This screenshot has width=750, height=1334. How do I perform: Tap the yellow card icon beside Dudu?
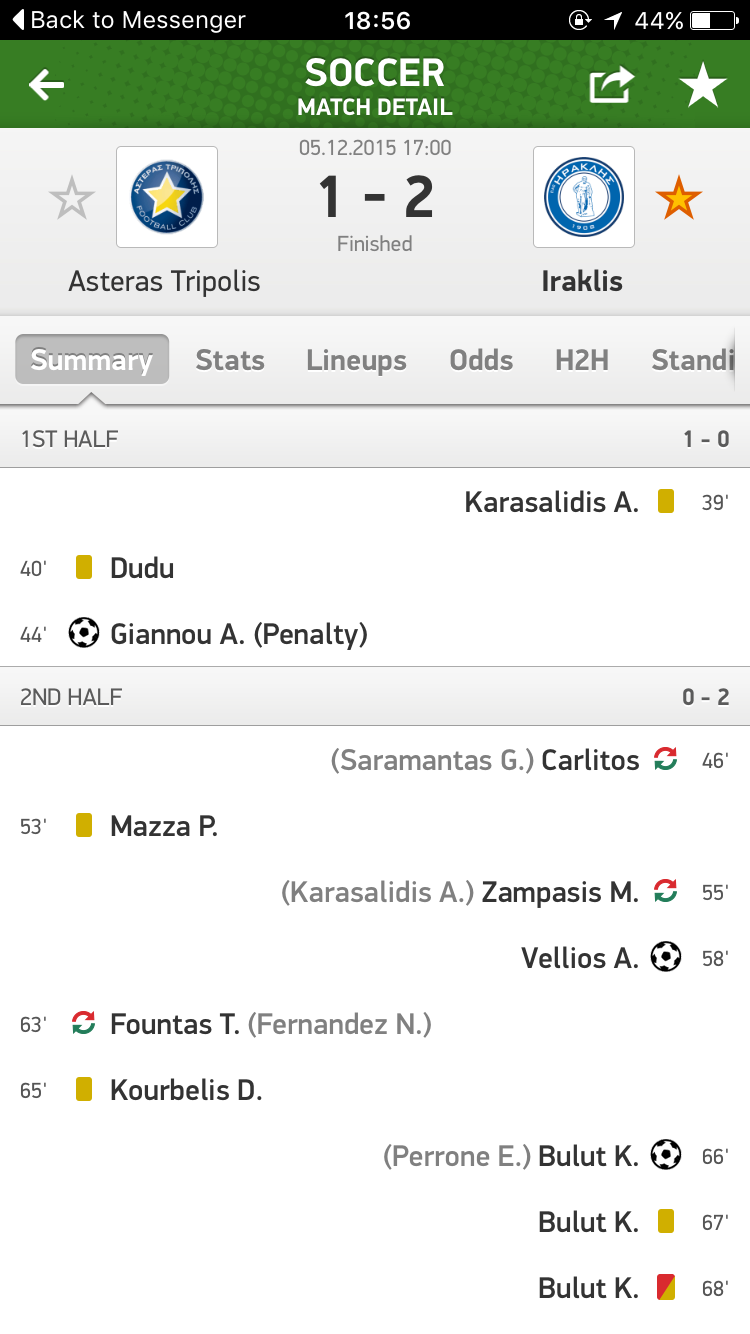tap(84, 568)
